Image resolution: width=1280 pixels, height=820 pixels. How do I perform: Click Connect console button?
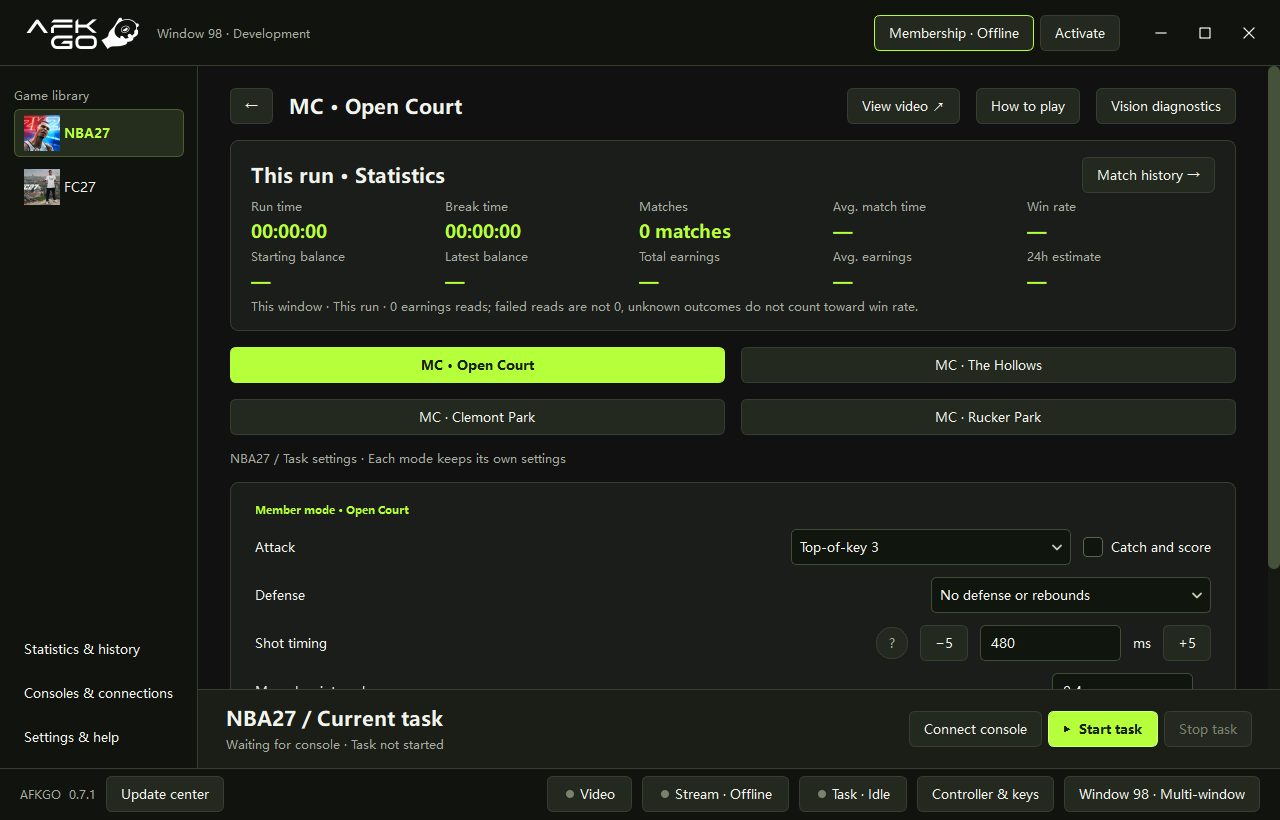(975, 729)
